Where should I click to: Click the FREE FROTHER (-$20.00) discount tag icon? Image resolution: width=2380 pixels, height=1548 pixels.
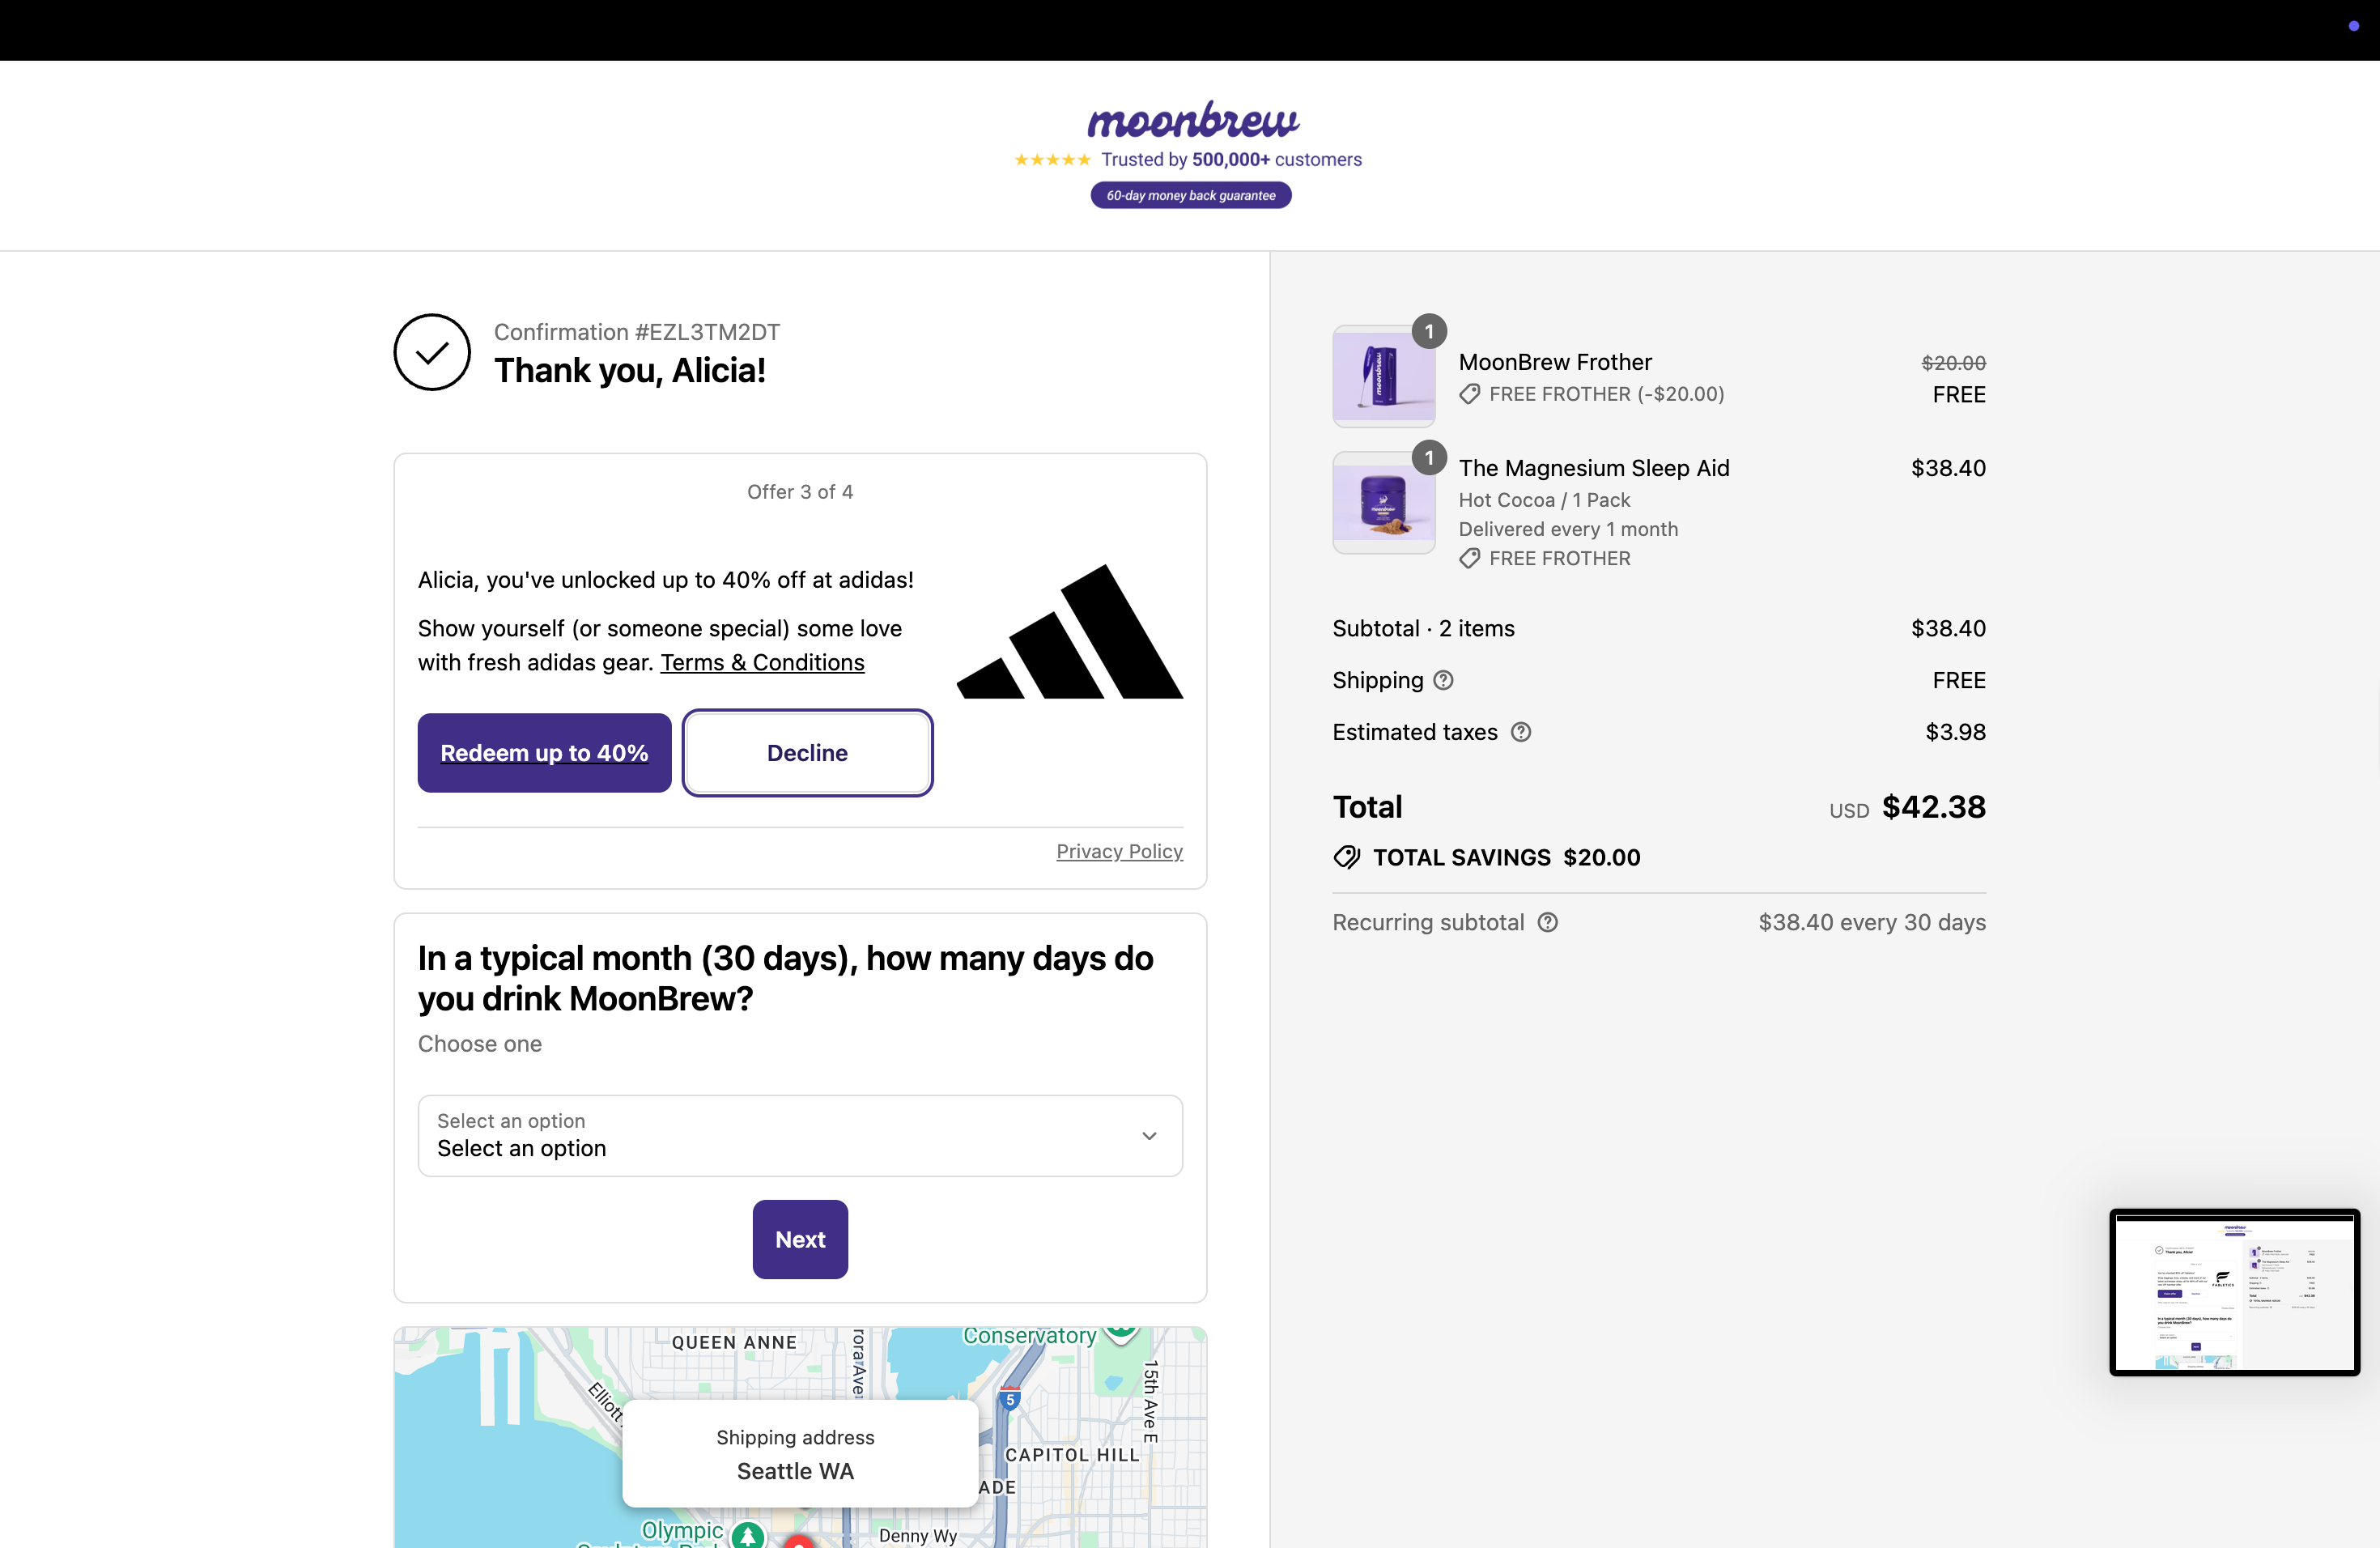[1469, 394]
